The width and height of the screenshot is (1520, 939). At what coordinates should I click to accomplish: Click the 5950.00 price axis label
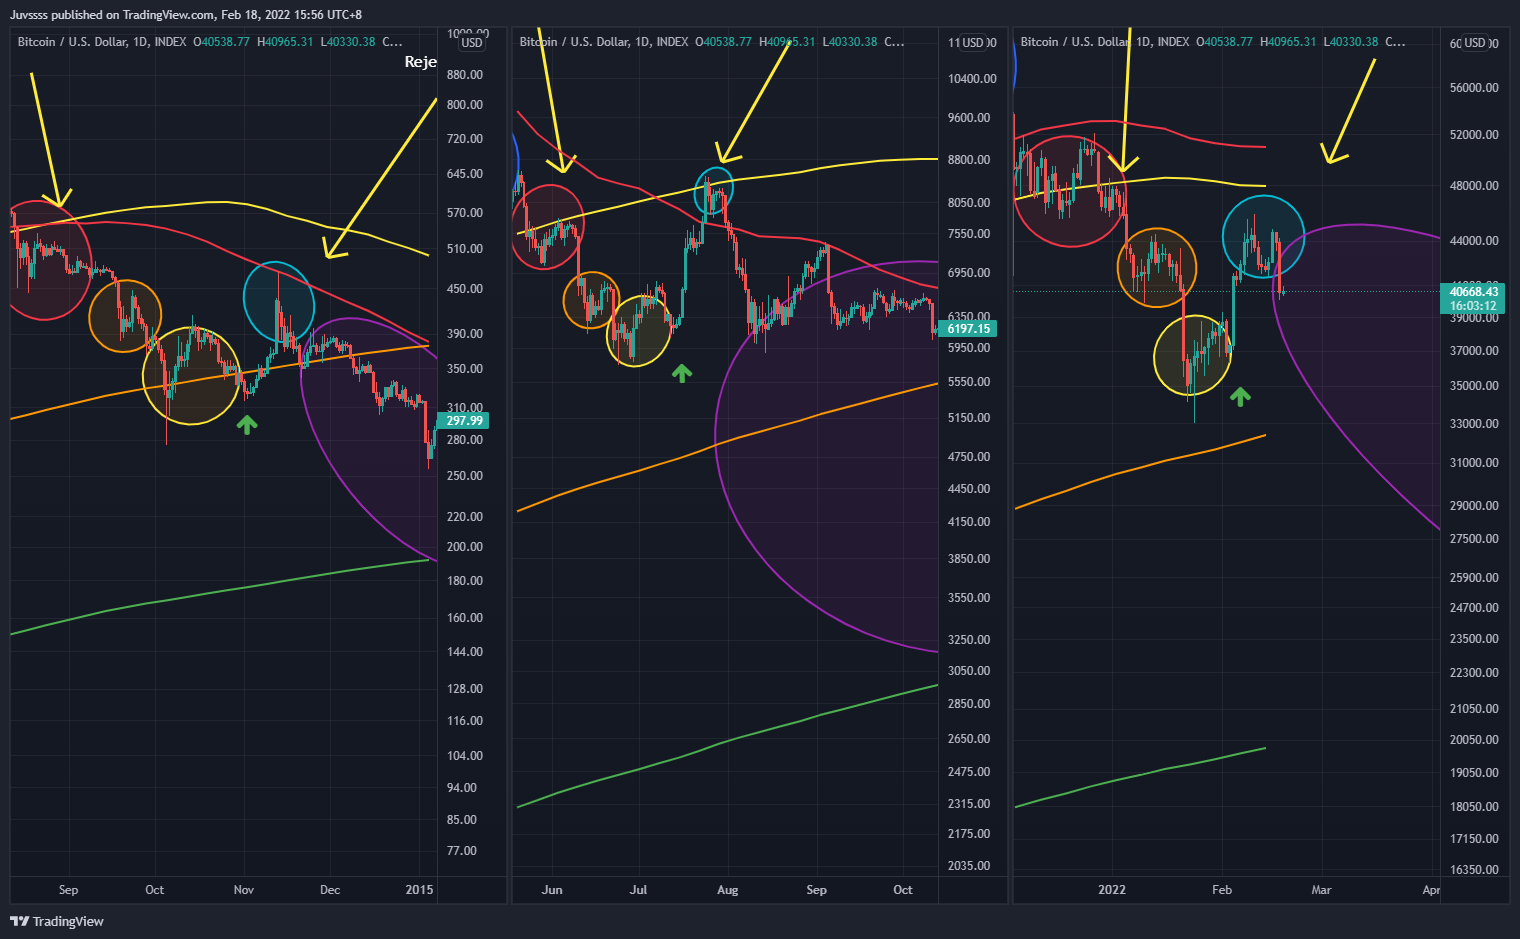(x=969, y=348)
